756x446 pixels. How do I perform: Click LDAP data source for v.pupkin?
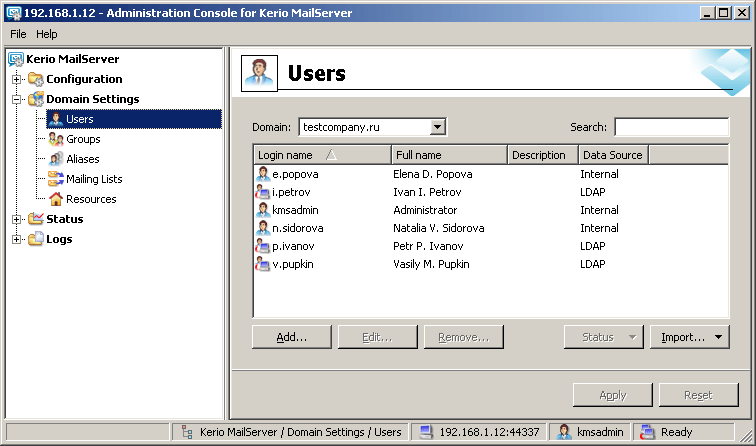[x=593, y=264]
